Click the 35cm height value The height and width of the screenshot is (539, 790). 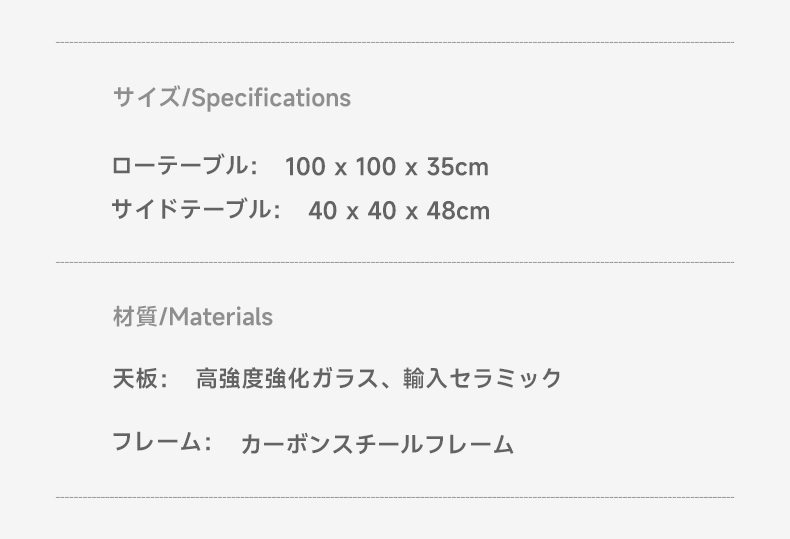tap(457, 167)
